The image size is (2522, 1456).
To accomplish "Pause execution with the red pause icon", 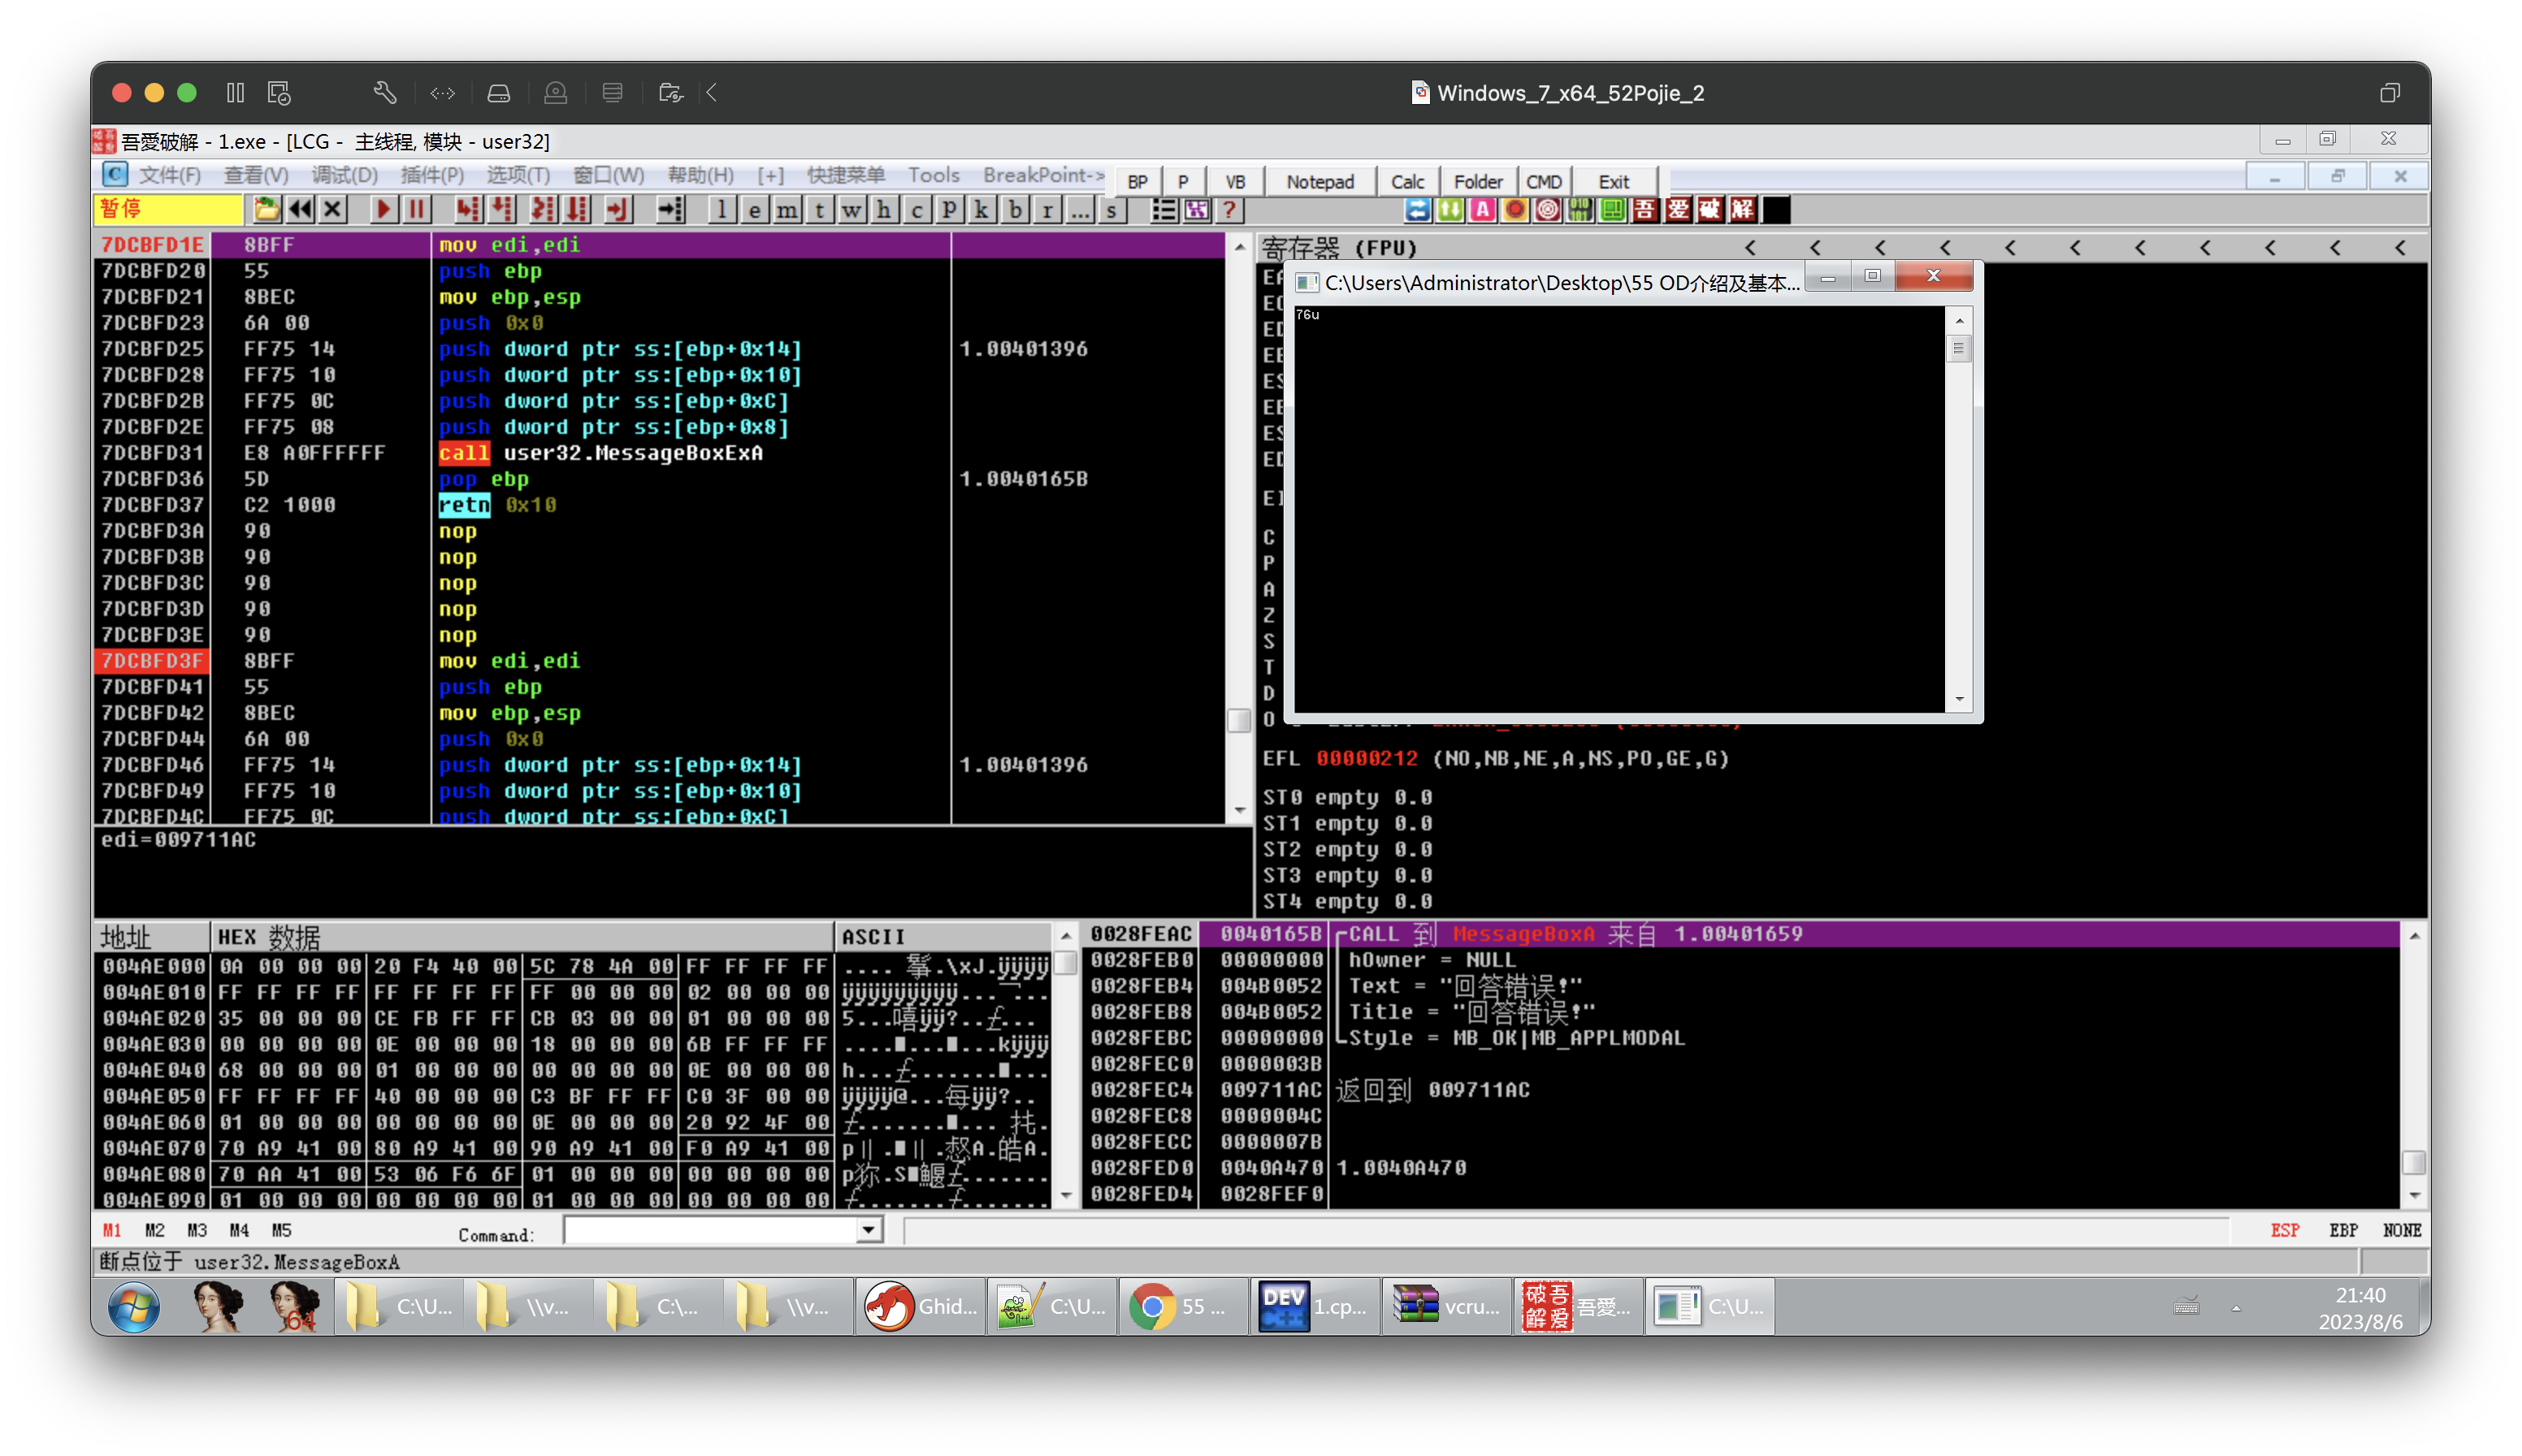I will tap(416, 209).
